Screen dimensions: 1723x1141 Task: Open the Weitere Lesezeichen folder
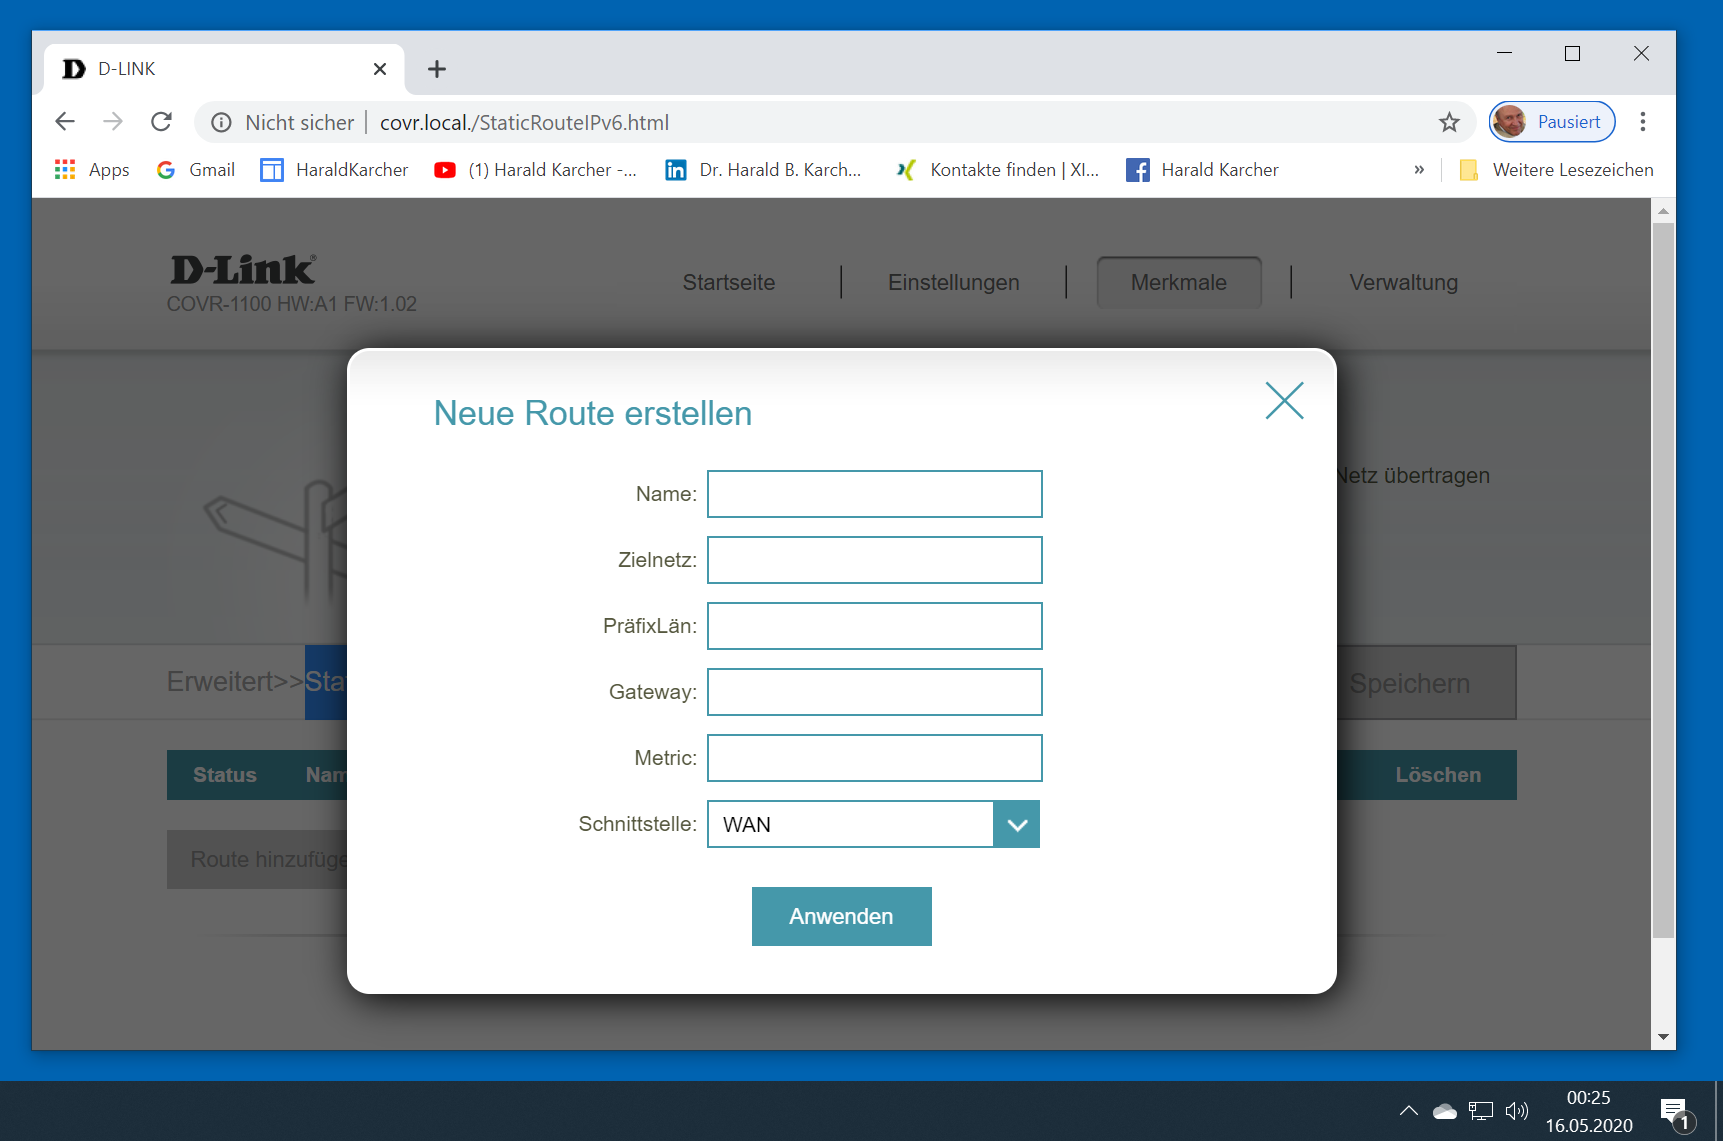click(x=1556, y=170)
